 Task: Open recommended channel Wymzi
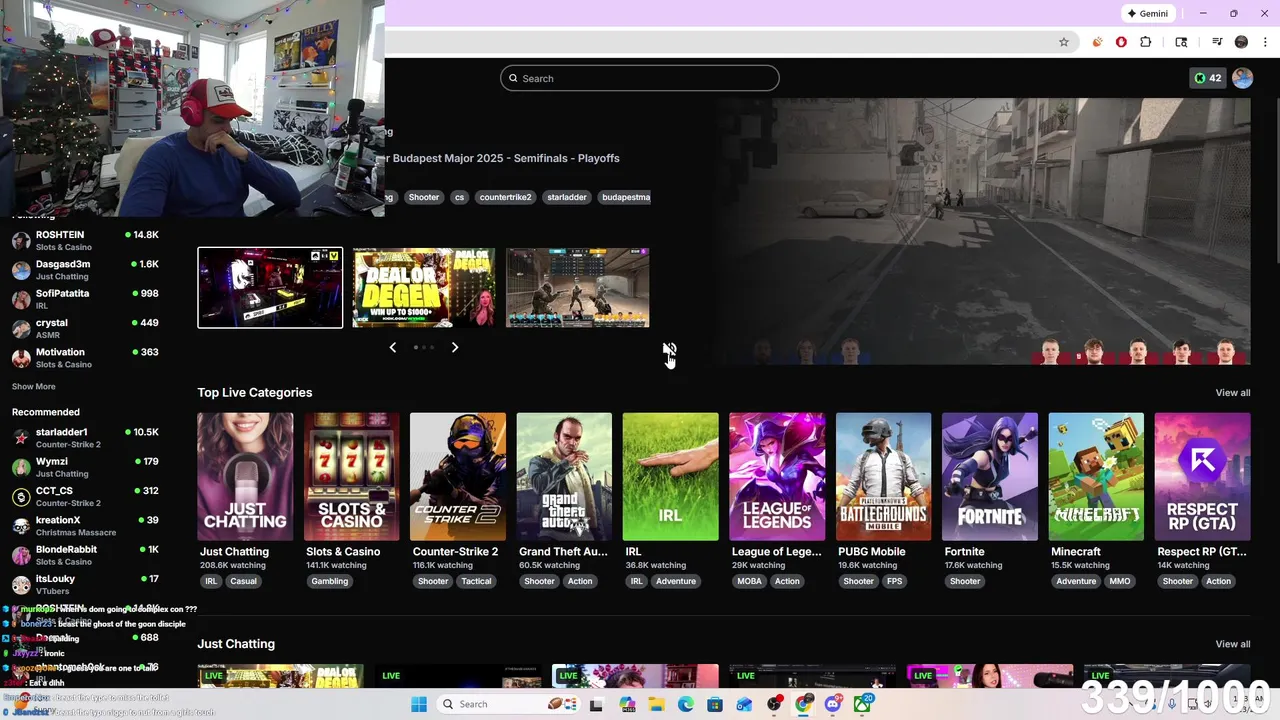pyautogui.click(x=85, y=467)
